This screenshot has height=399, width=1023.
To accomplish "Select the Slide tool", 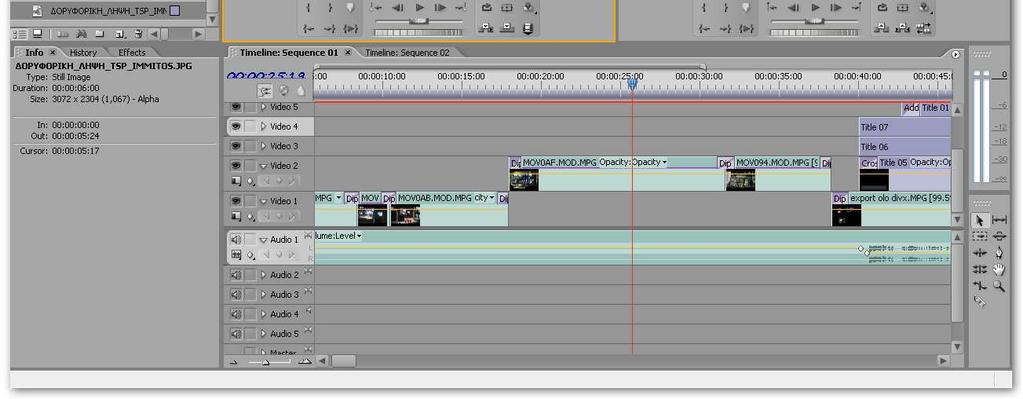I will [999, 237].
